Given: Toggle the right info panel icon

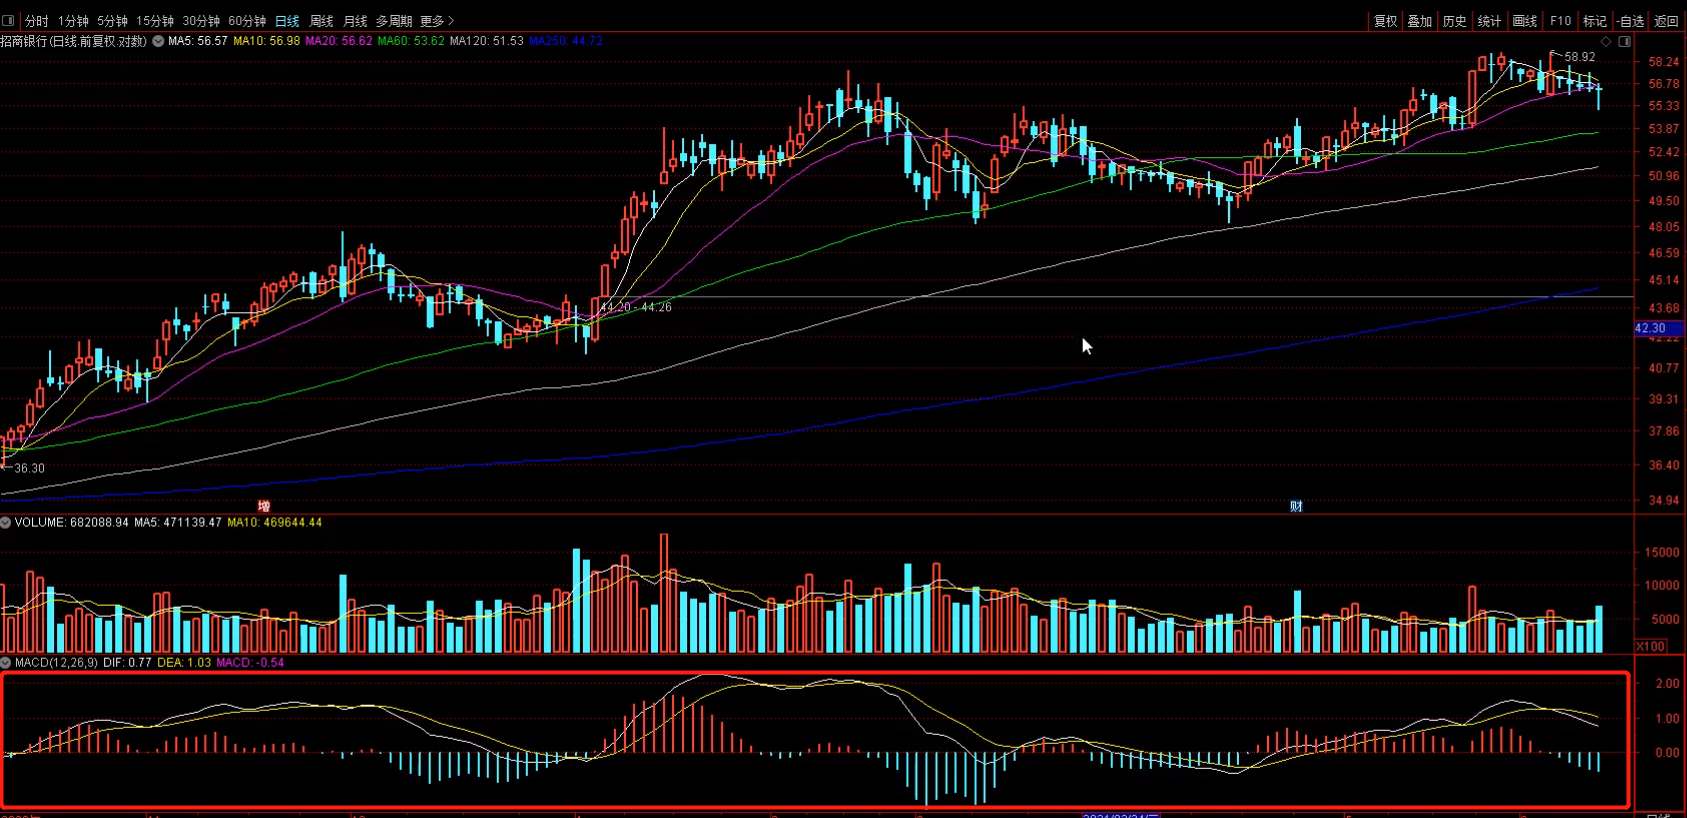Looking at the screenshot, I should [x=1625, y=41].
